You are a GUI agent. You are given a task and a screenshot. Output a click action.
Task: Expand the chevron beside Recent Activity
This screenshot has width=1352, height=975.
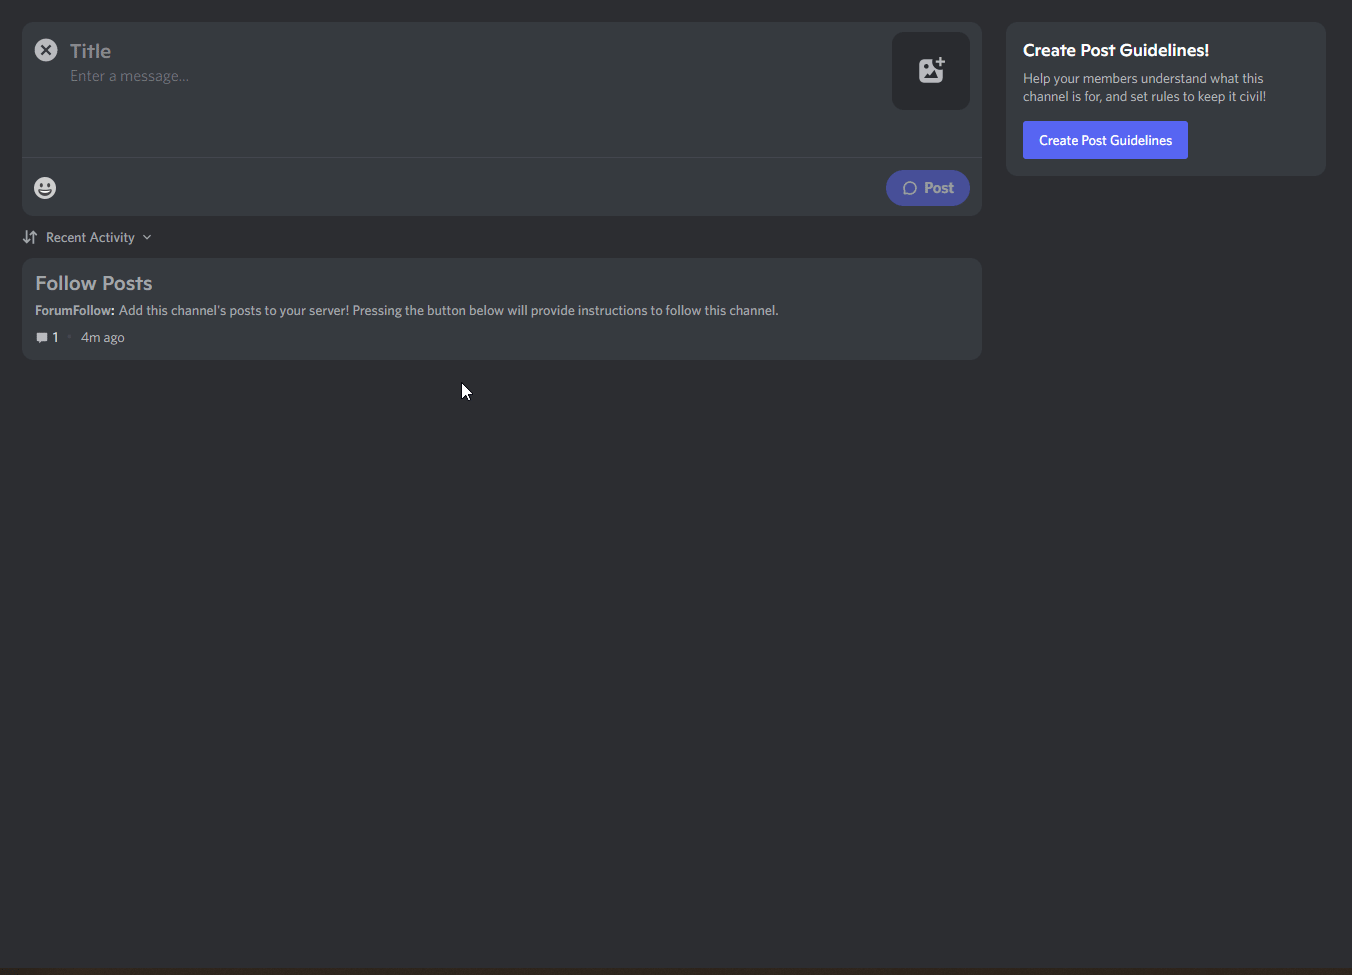(x=147, y=237)
